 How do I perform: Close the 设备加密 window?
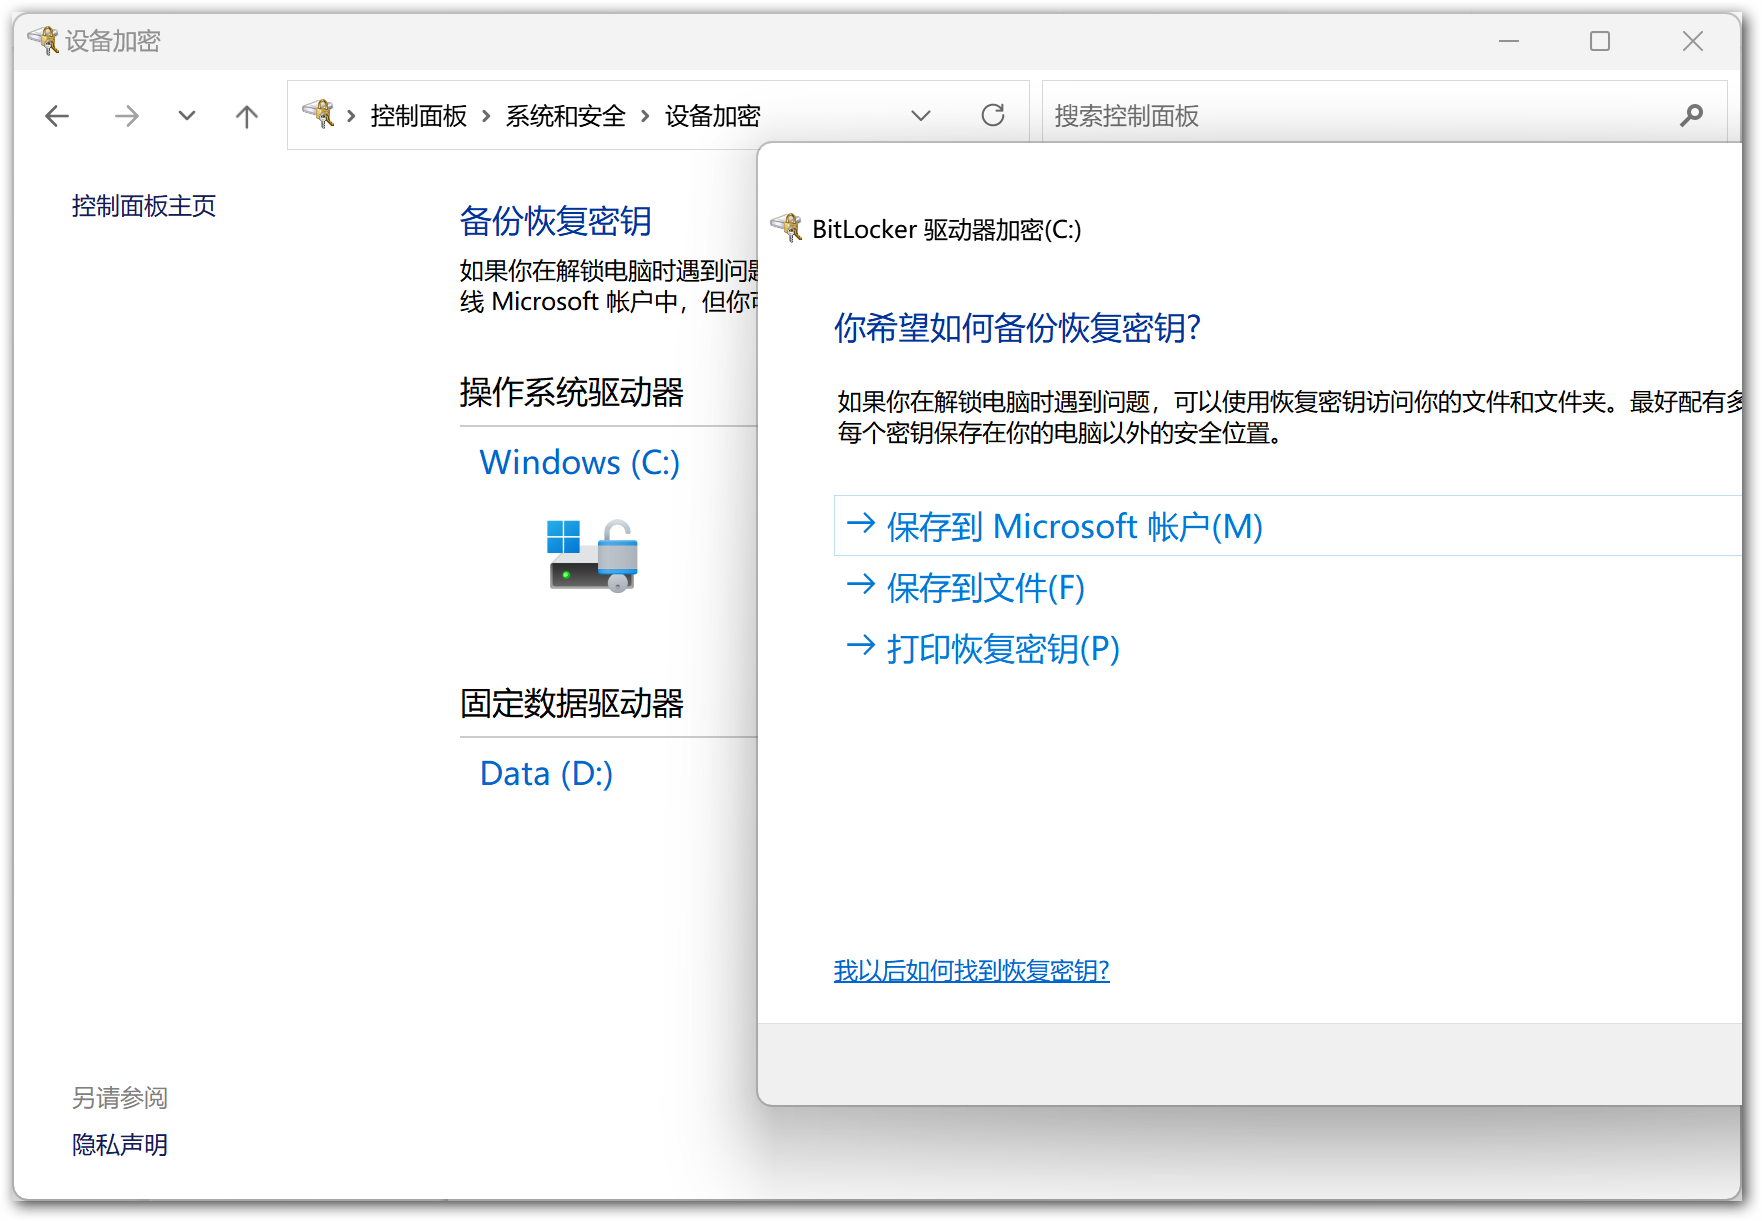1693,41
